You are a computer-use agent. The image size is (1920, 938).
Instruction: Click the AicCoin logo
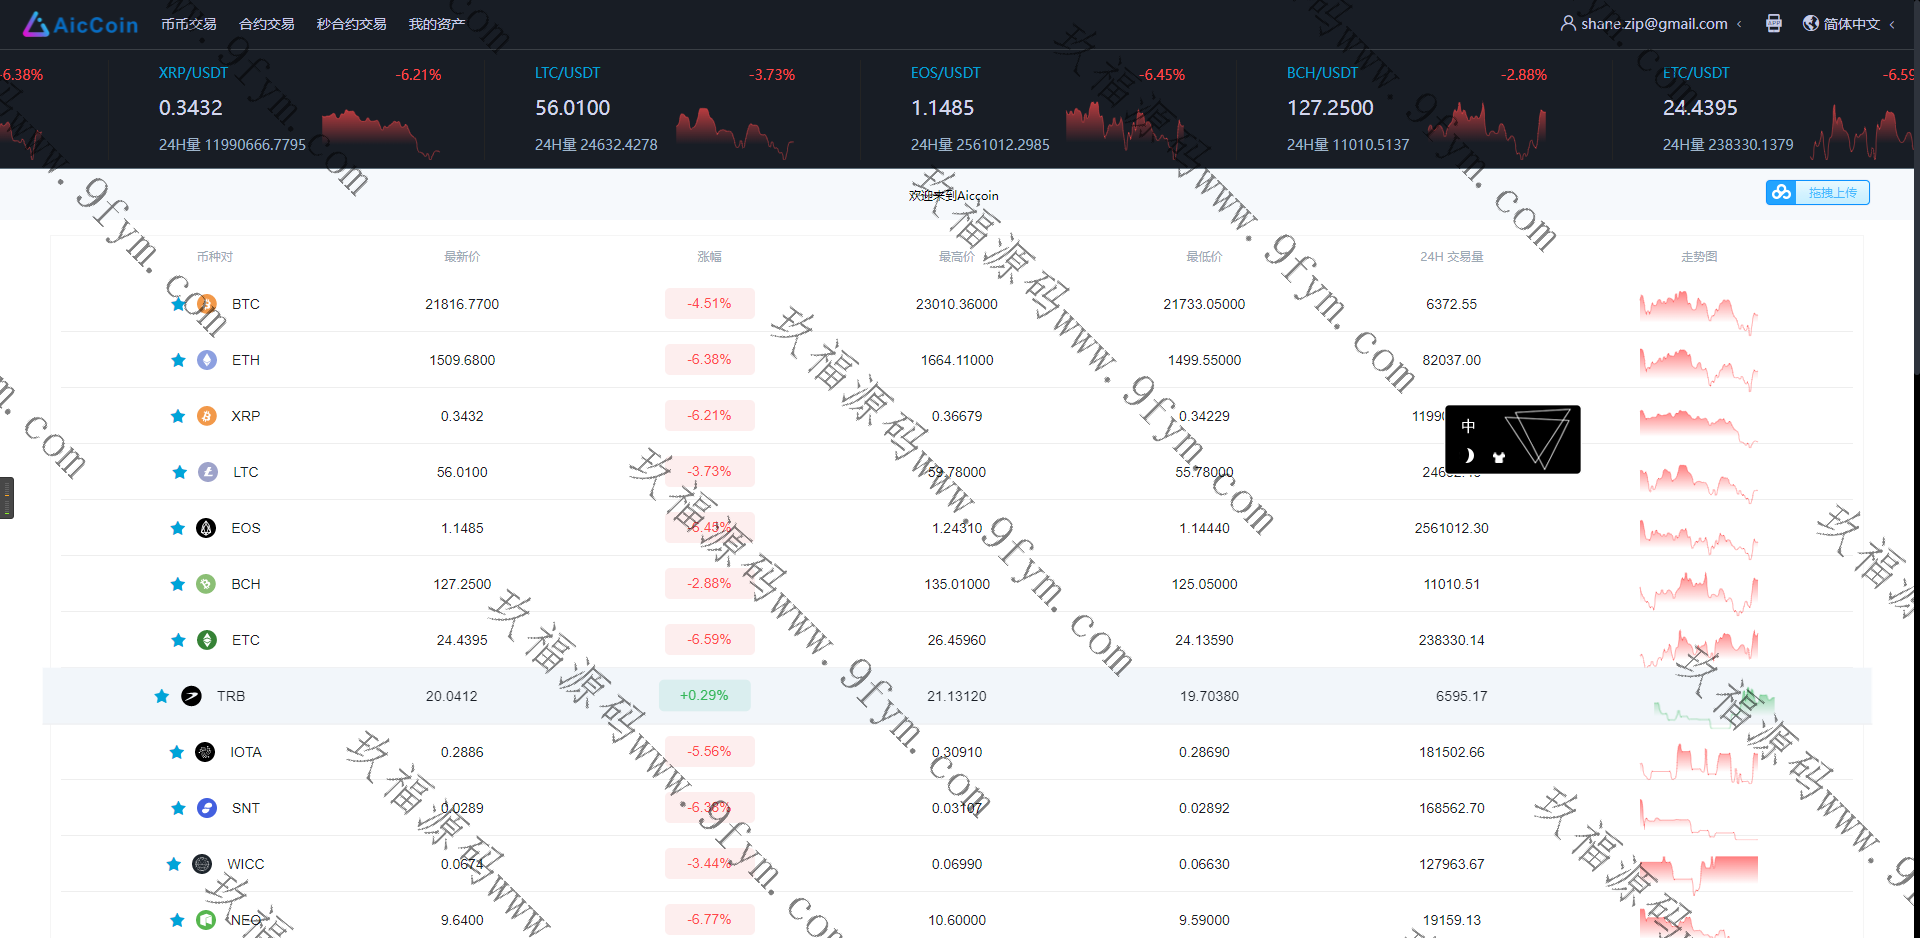tap(80, 24)
